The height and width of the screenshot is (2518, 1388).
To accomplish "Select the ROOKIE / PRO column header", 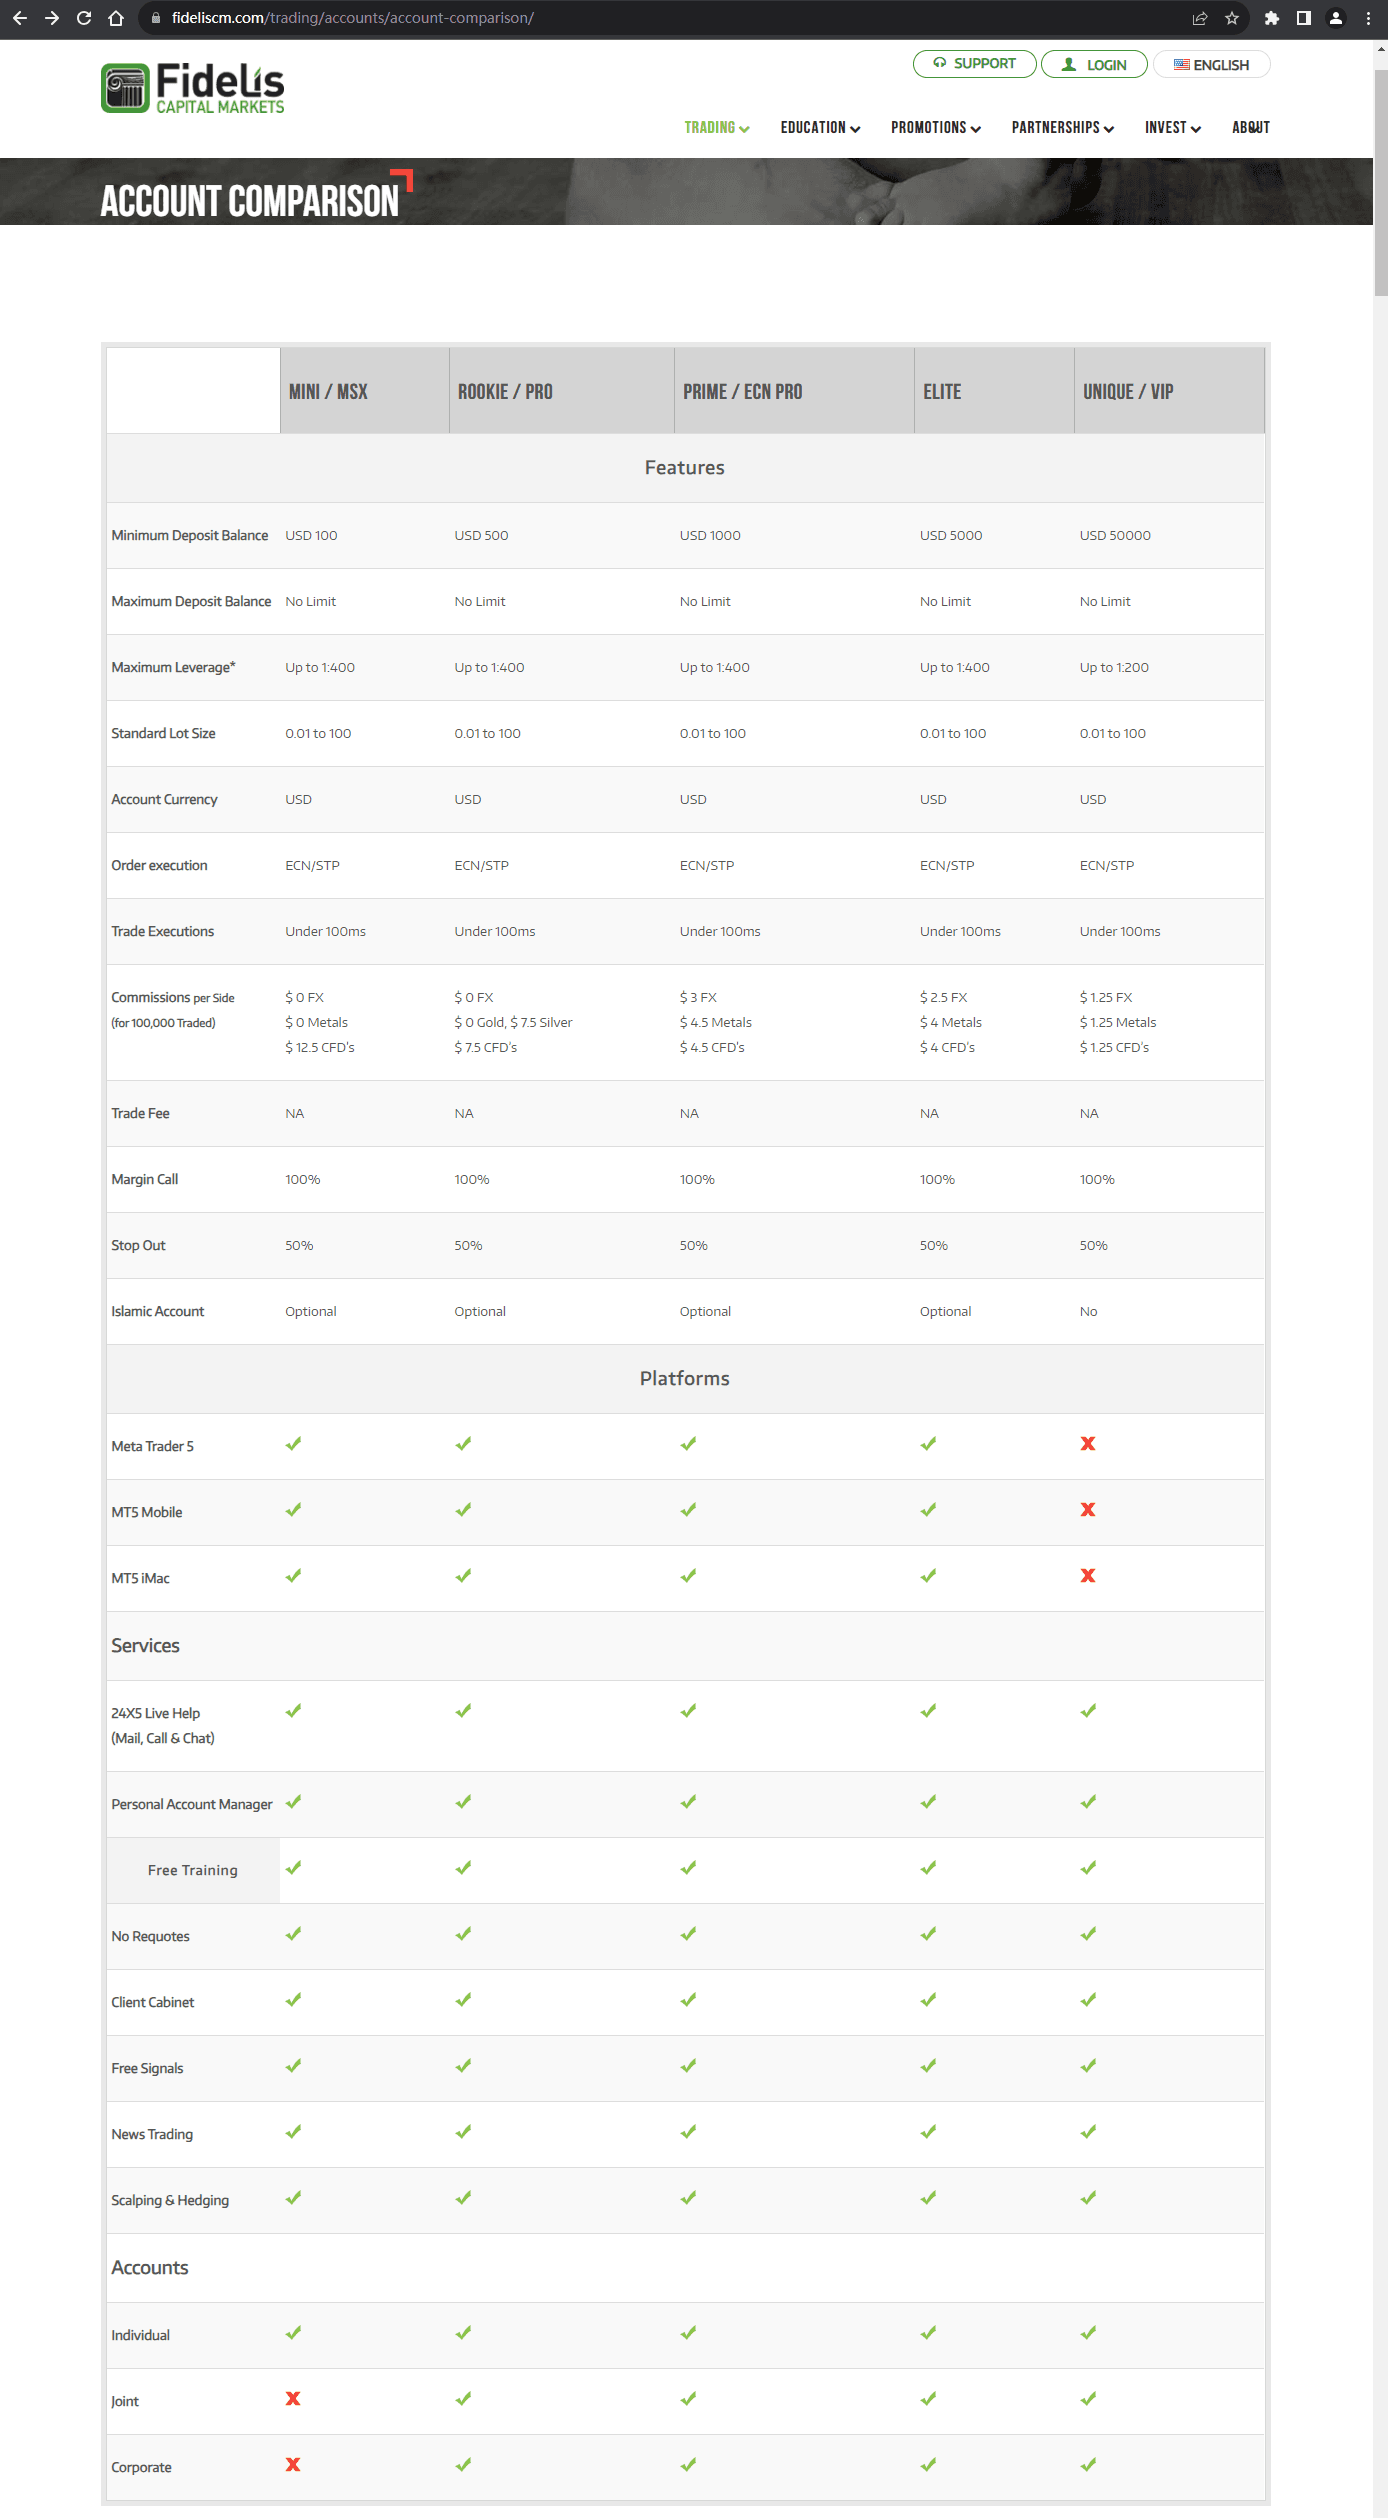I will coord(562,391).
